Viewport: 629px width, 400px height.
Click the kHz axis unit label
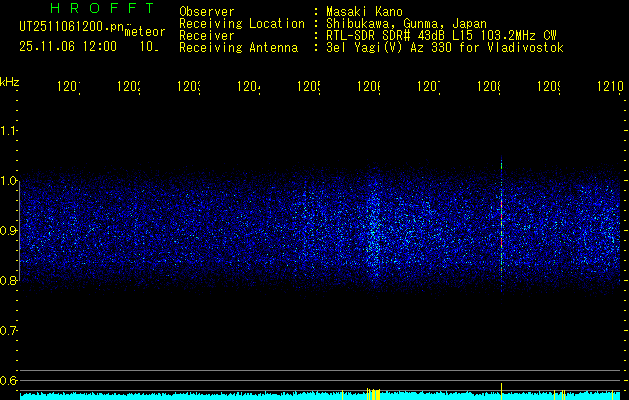(x=10, y=82)
